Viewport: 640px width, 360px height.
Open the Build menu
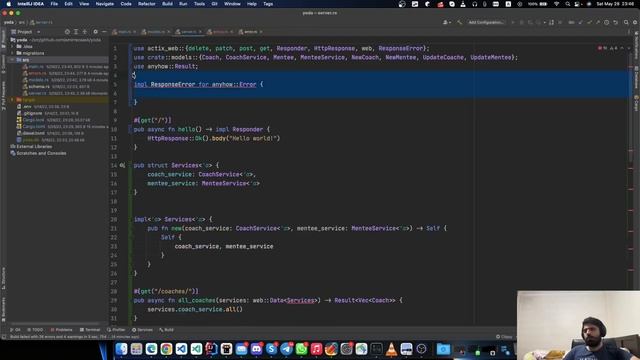pos(167,4)
